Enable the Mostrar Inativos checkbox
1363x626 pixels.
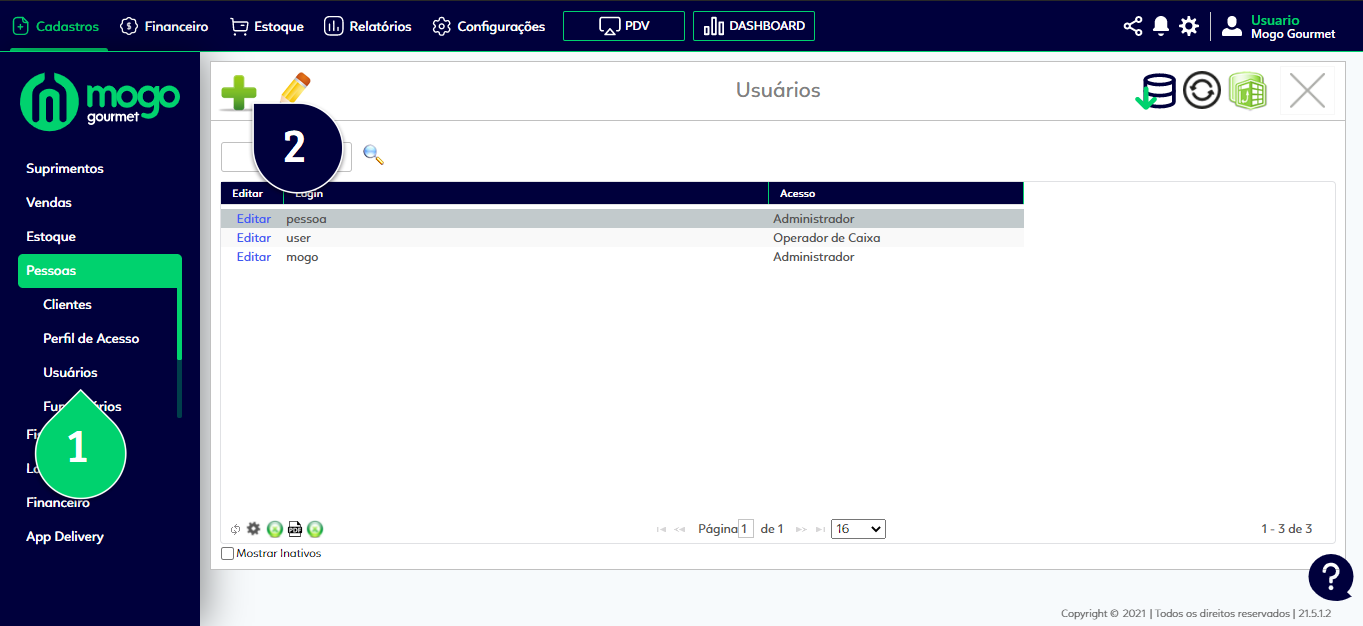[x=227, y=553]
